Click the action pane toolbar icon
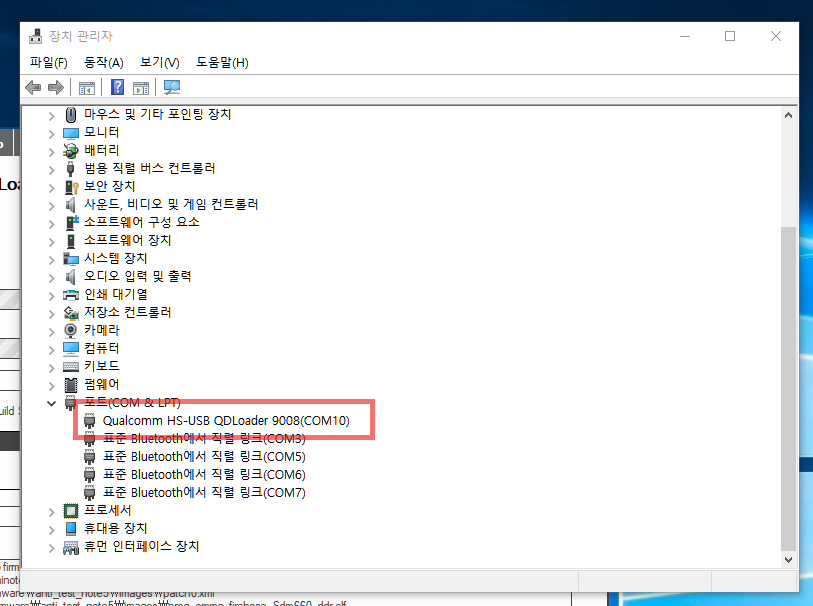 [141, 88]
